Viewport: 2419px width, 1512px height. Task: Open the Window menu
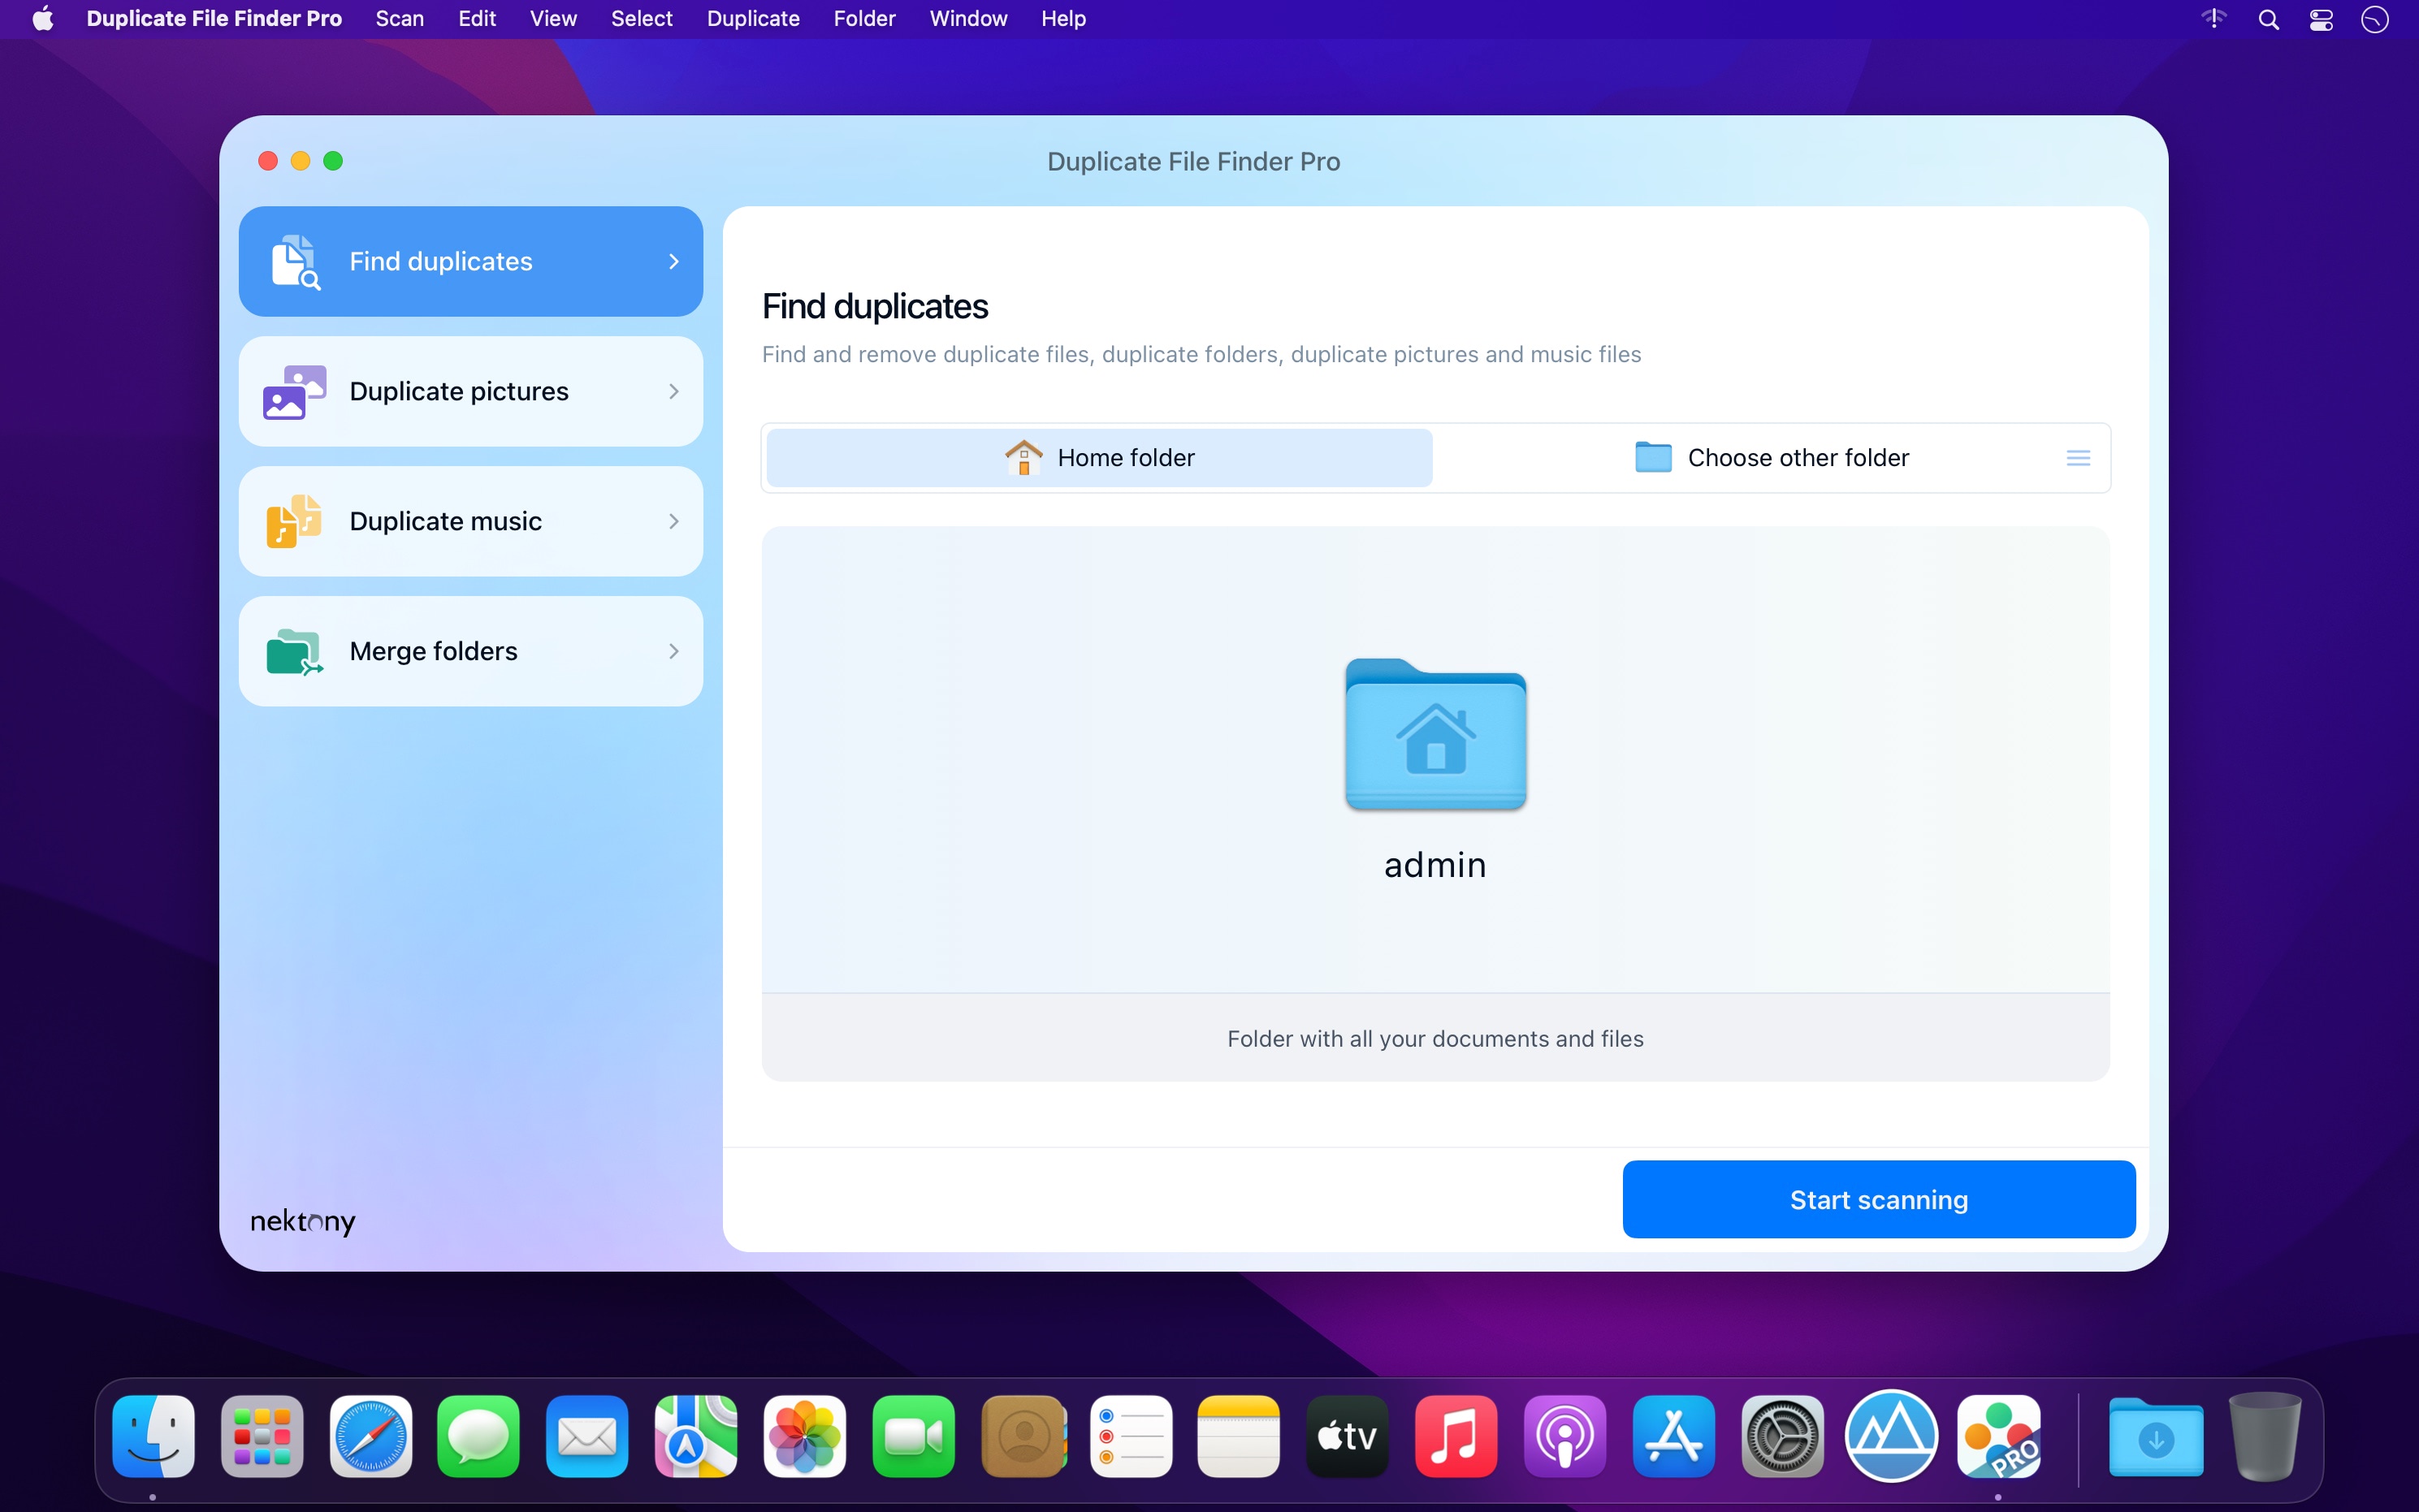[x=968, y=19]
